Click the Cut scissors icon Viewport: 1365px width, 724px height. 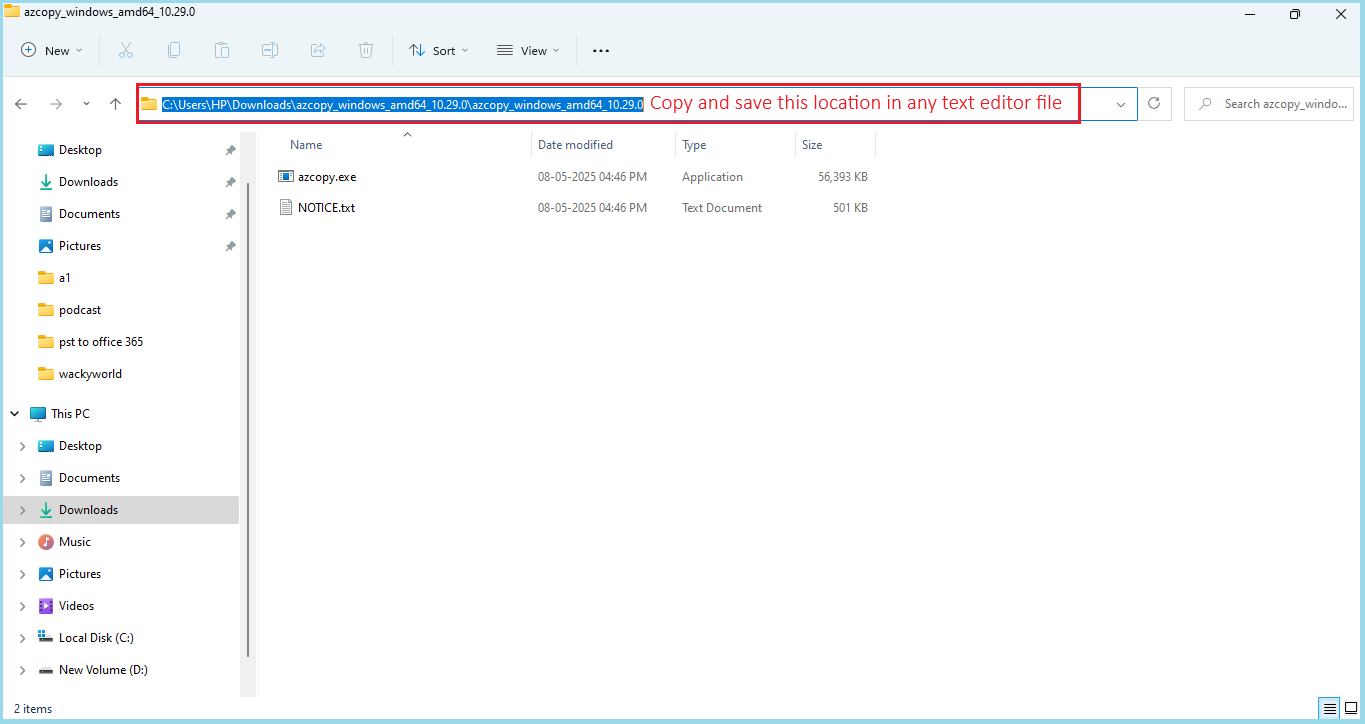point(126,50)
